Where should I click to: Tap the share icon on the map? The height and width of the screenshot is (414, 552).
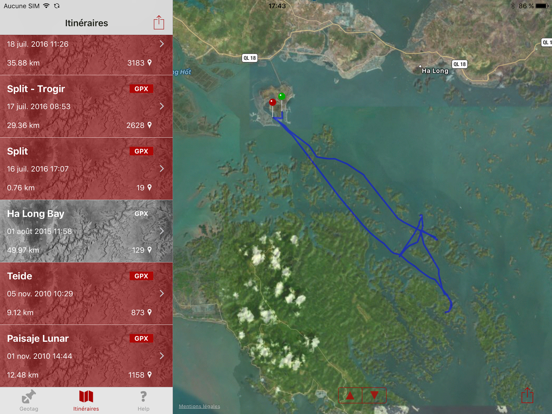[x=527, y=395]
